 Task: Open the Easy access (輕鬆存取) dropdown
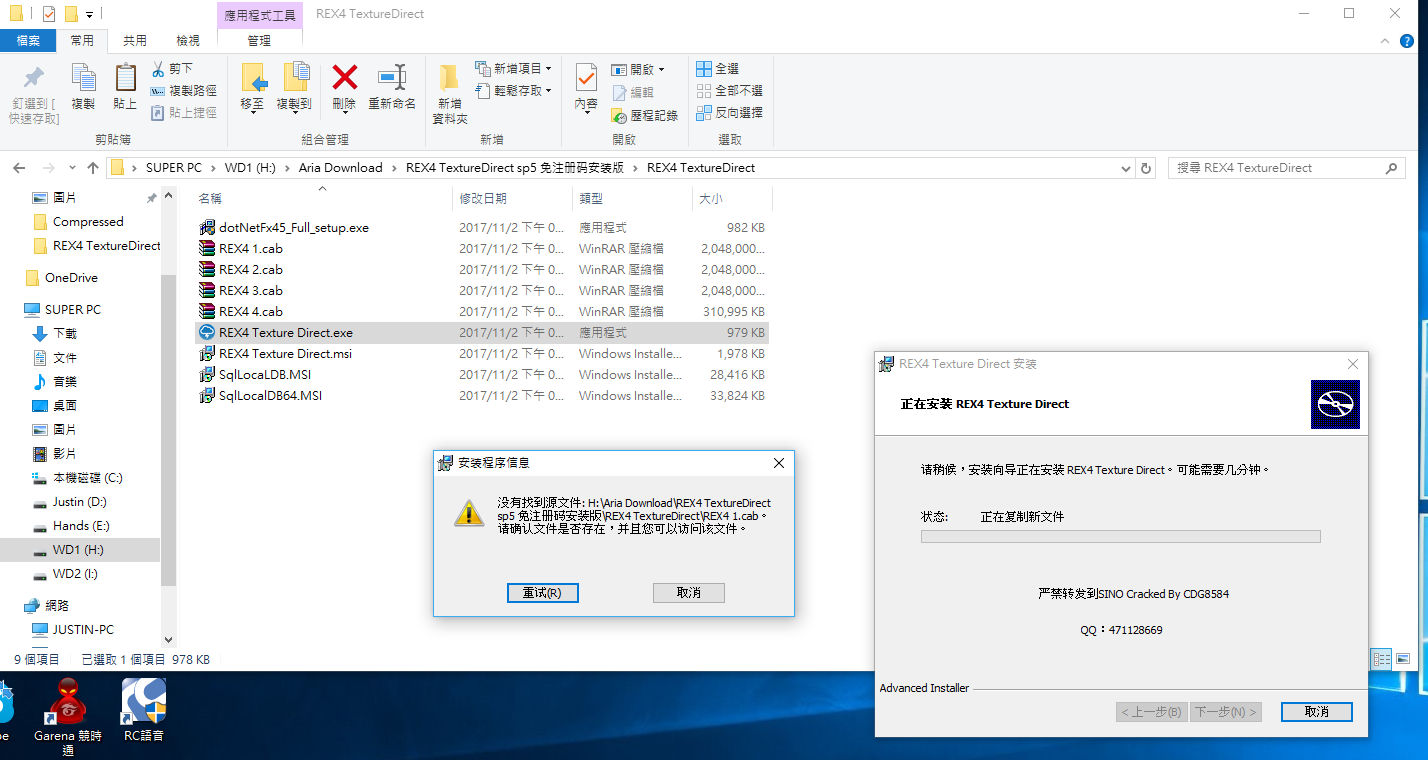(513, 91)
